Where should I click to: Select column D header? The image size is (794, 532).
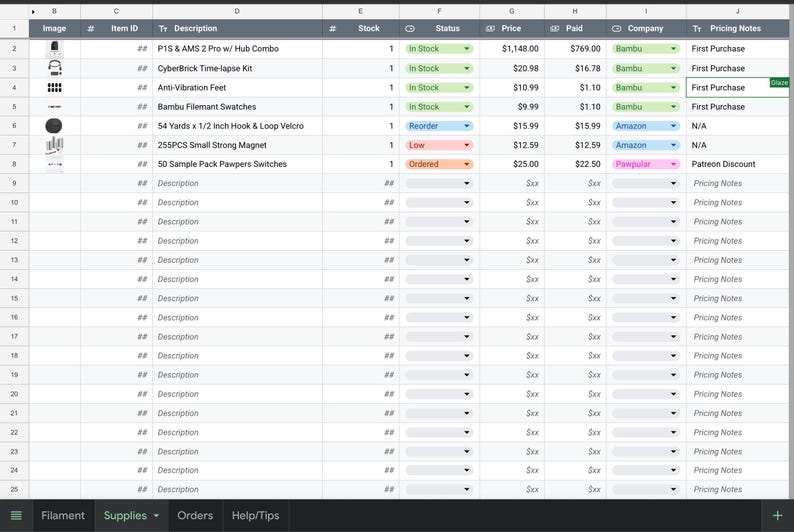click(x=237, y=11)
